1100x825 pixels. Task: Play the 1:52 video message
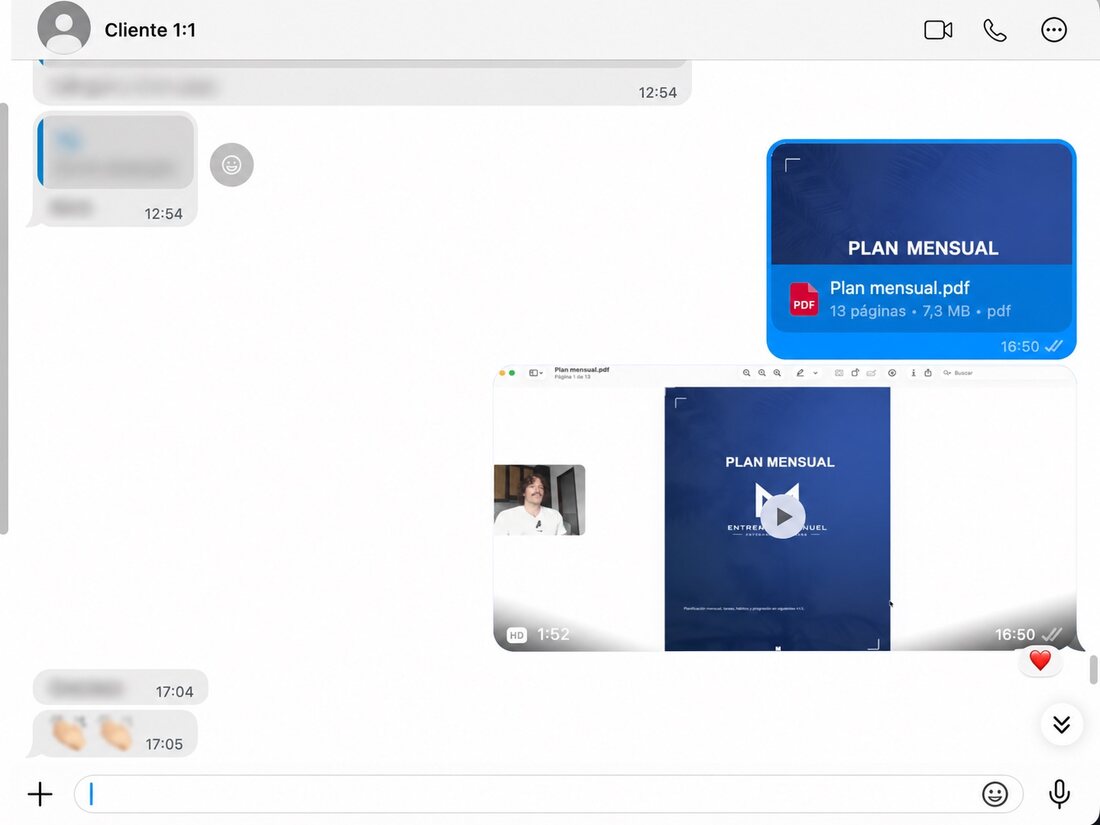coord(783,517)
